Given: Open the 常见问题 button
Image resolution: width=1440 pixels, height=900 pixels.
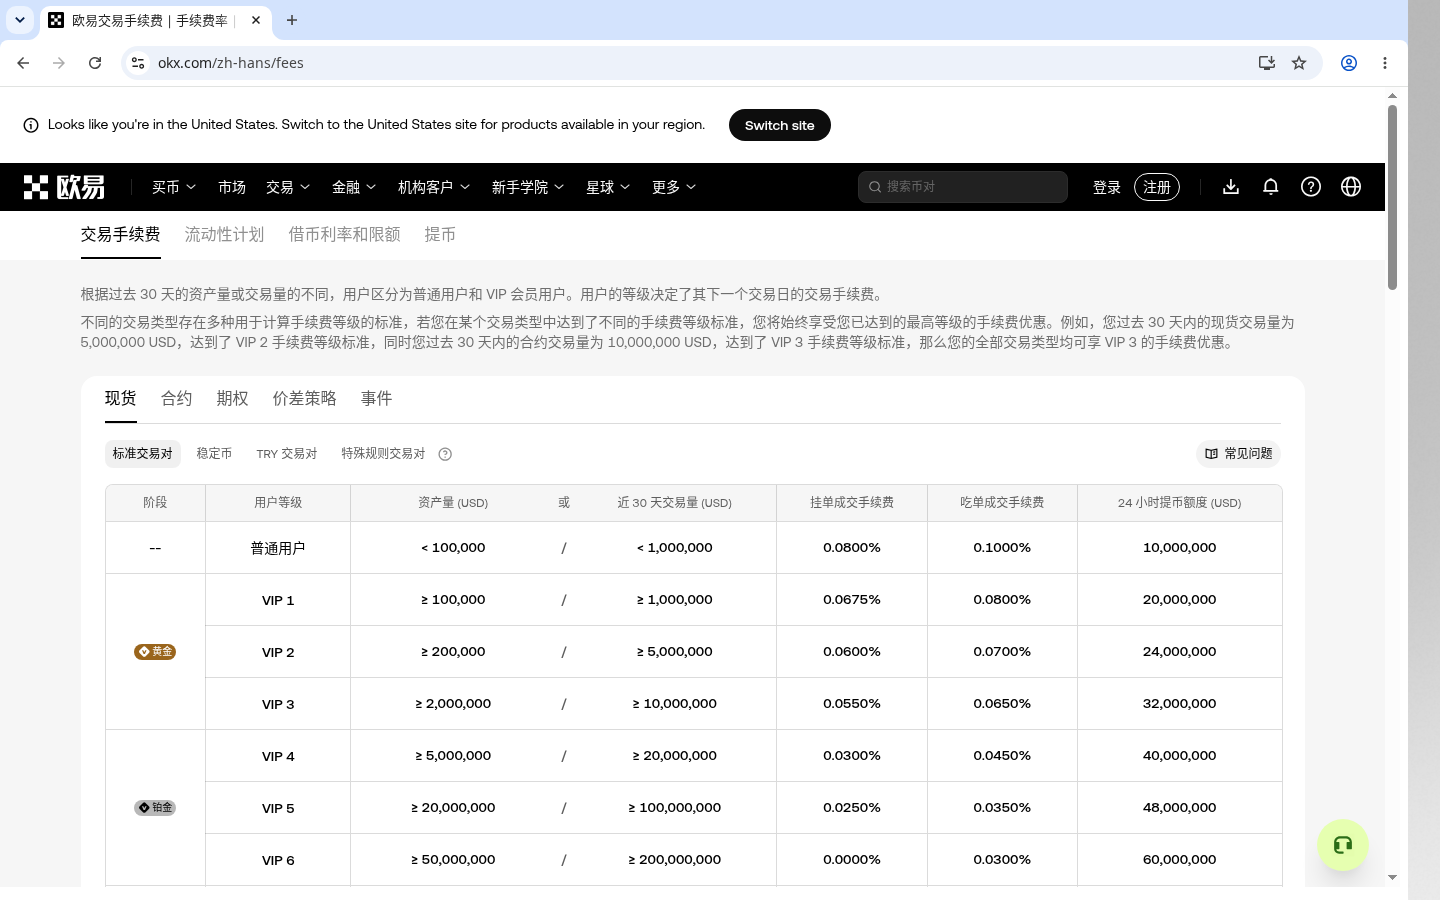Looking at the screenshot, I should click(x=1238, y=454).
